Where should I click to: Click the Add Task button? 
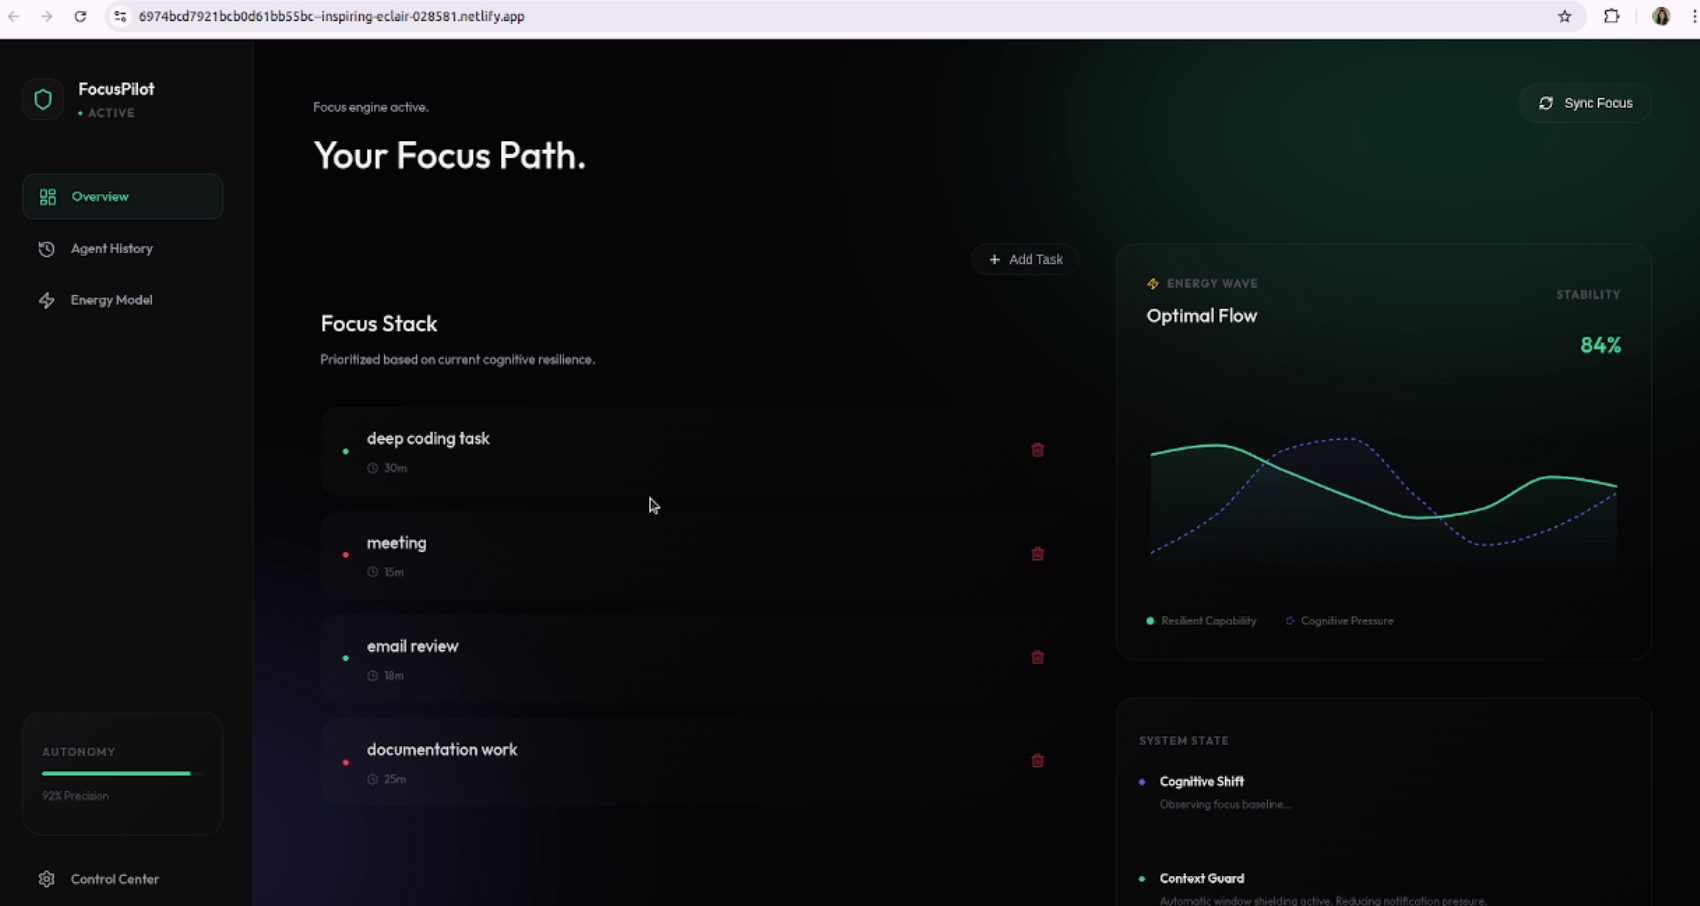point(1025,259)
